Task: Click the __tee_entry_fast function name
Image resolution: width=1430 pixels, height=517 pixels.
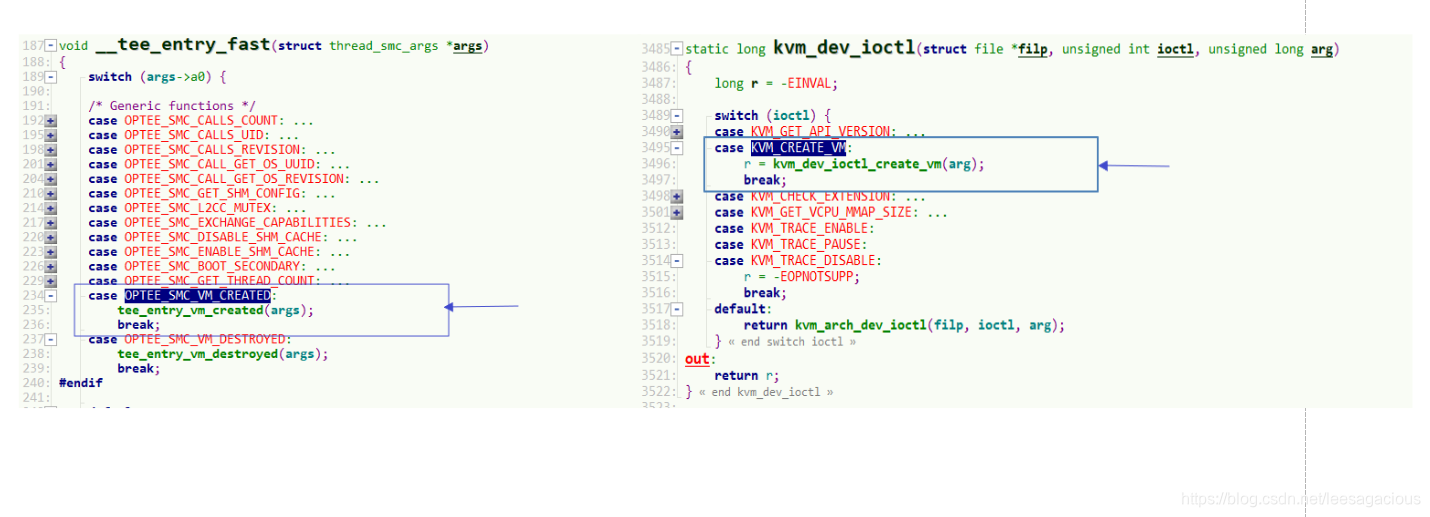Action: (183, 45)
